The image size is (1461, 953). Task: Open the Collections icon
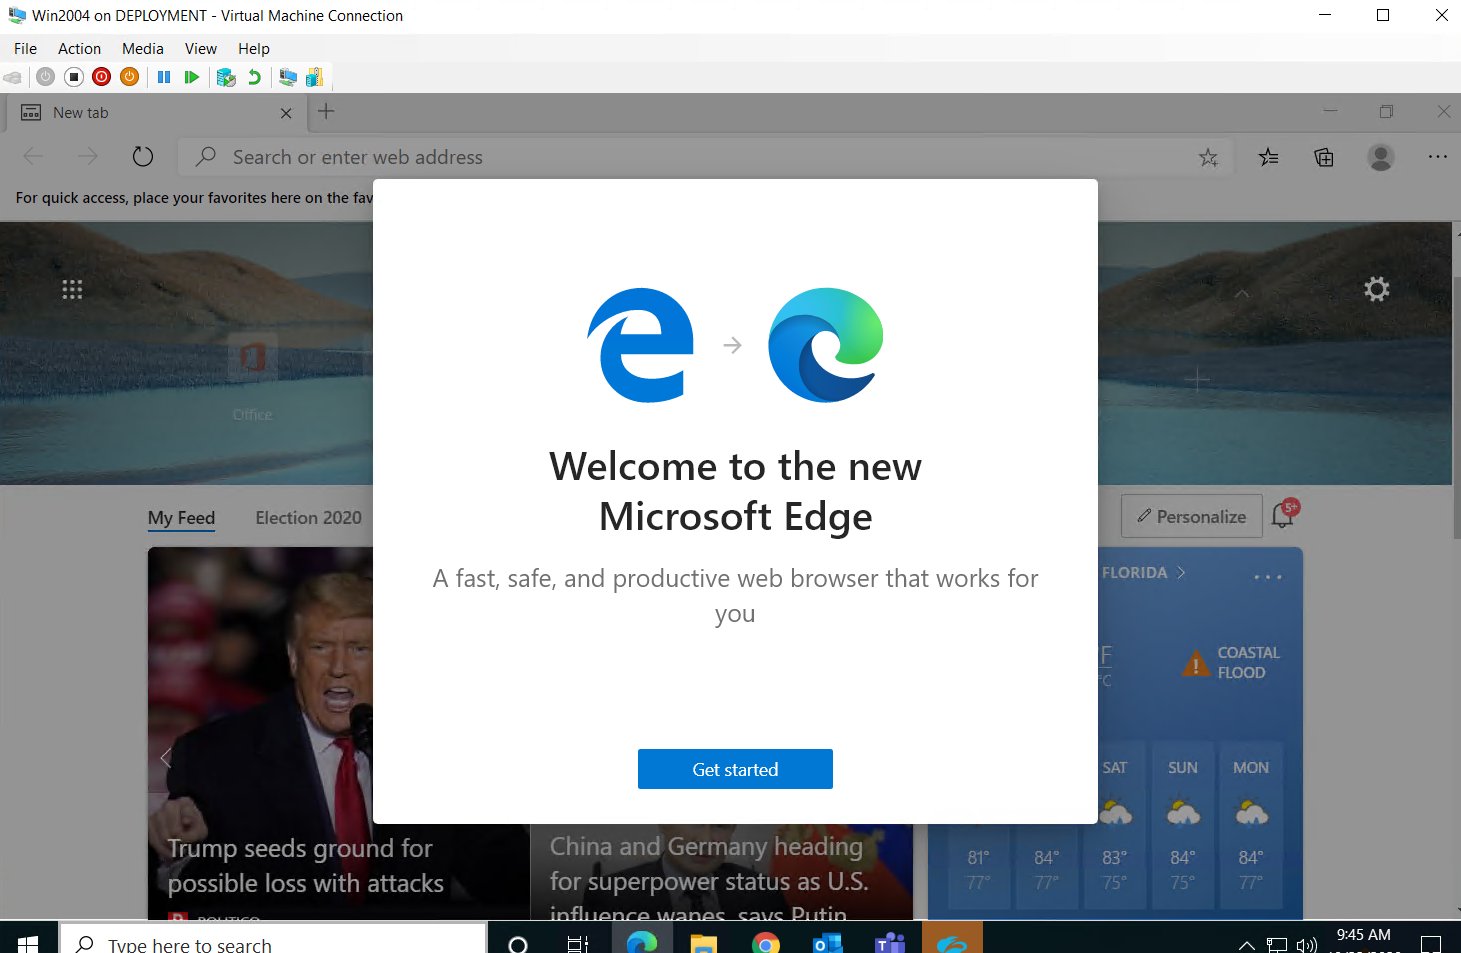click(x=1324, y=157)
